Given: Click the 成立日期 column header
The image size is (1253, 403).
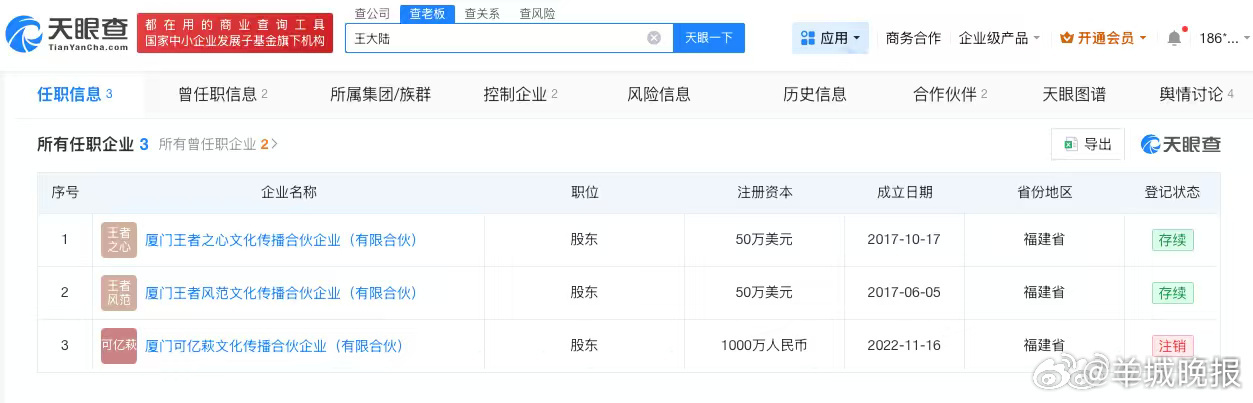Looking at the screenshot, I should (905, 192).
